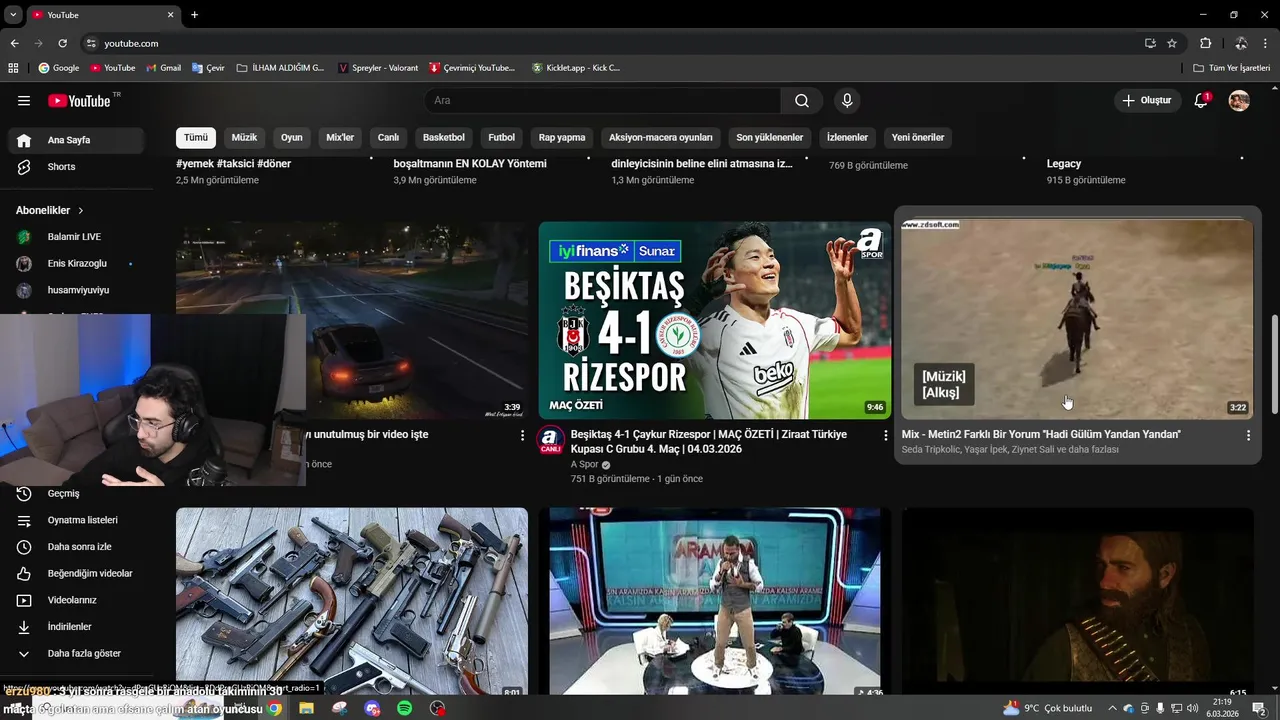Image resolution: width=1280 pixels, height=720 pixels.
Task: Open Balamir LIVE subscription
Action: pos(75,237)
